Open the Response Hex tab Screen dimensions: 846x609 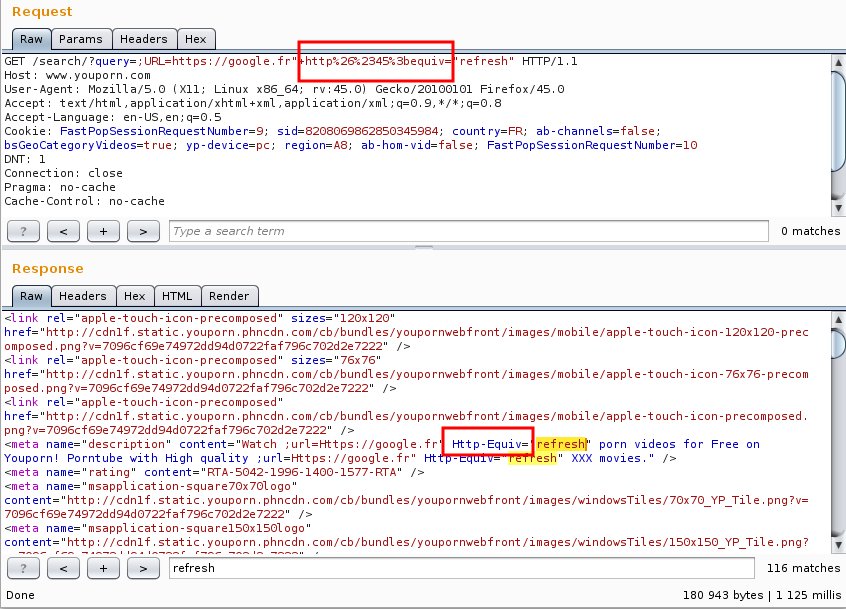(x=135, y=296)
